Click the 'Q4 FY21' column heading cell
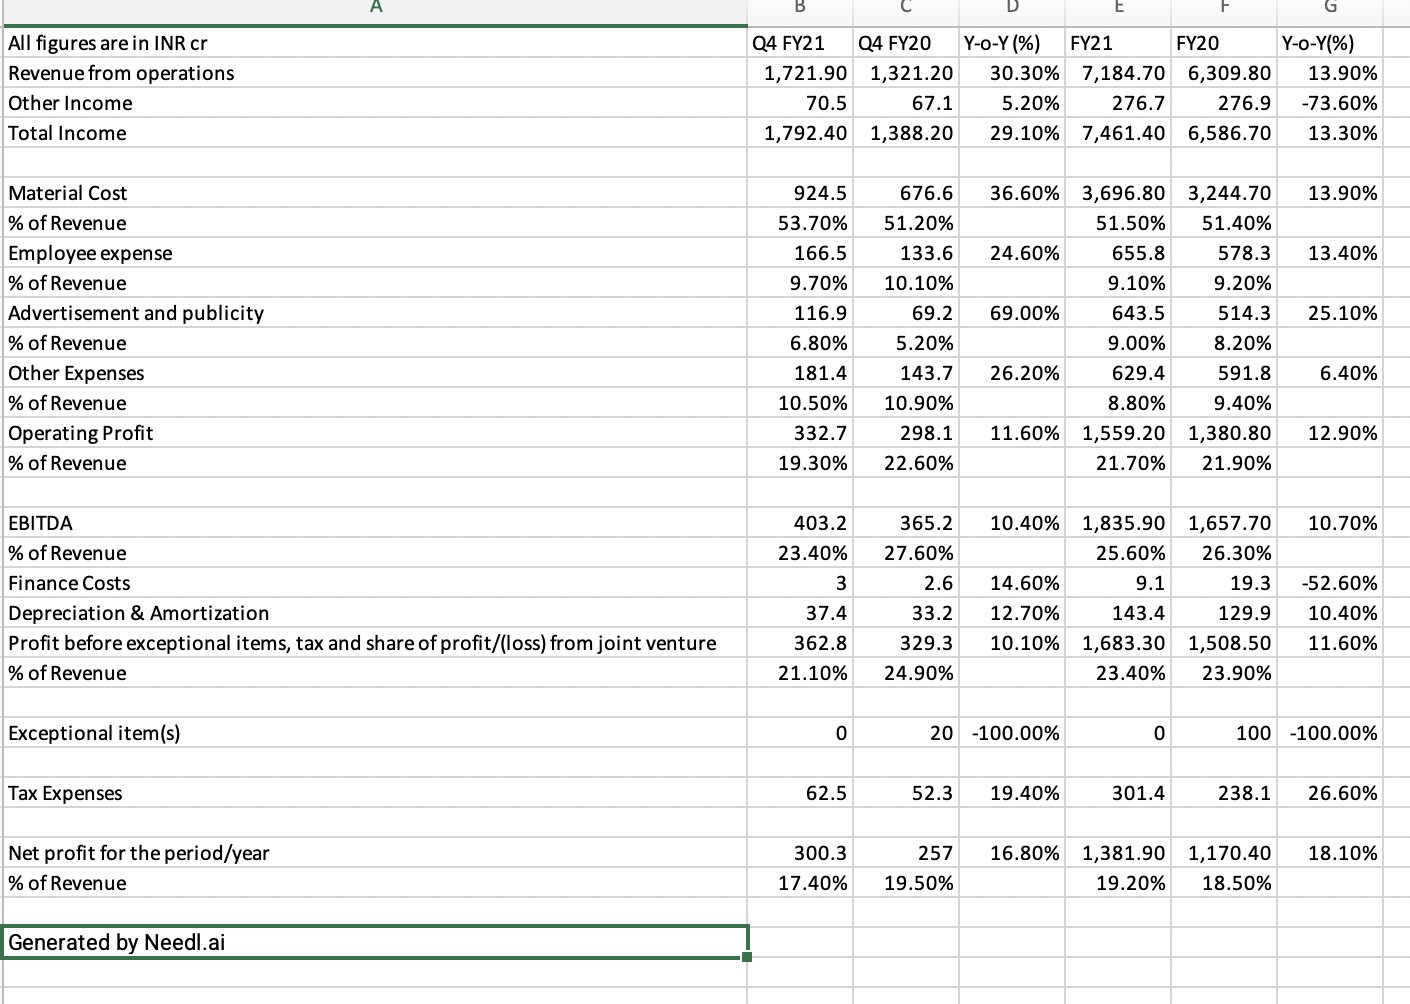The width and height of the screenshot is (1410, 1004). click(800, 43)
